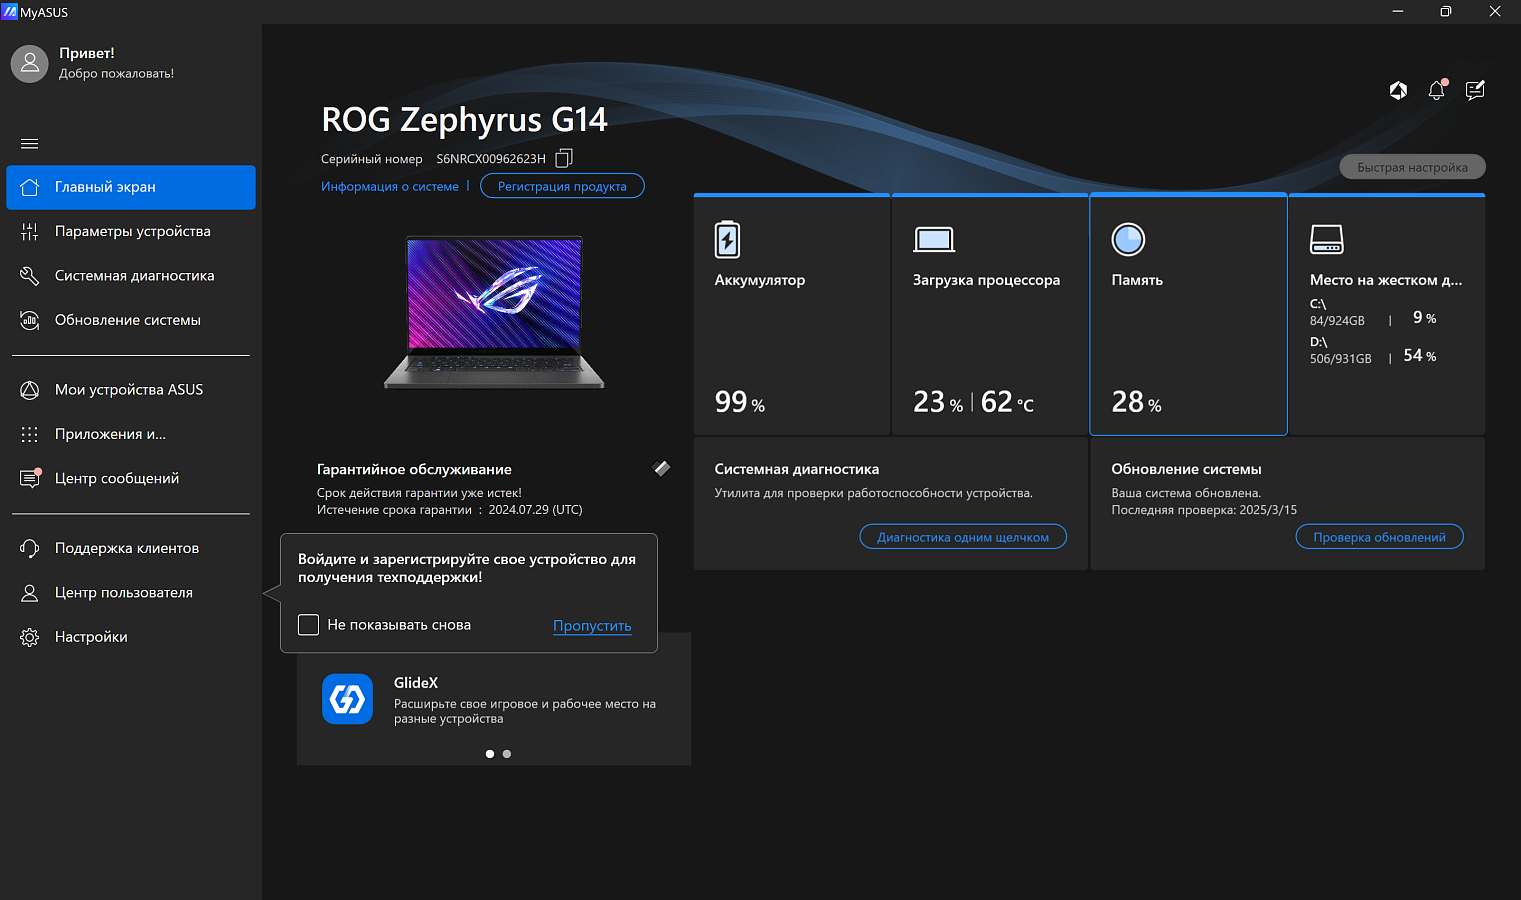Image resolution: width=1521 pixels, height=900 pixels.
Task: Click CPU temperature 62 °C value
Action: tap(1007, 402)
